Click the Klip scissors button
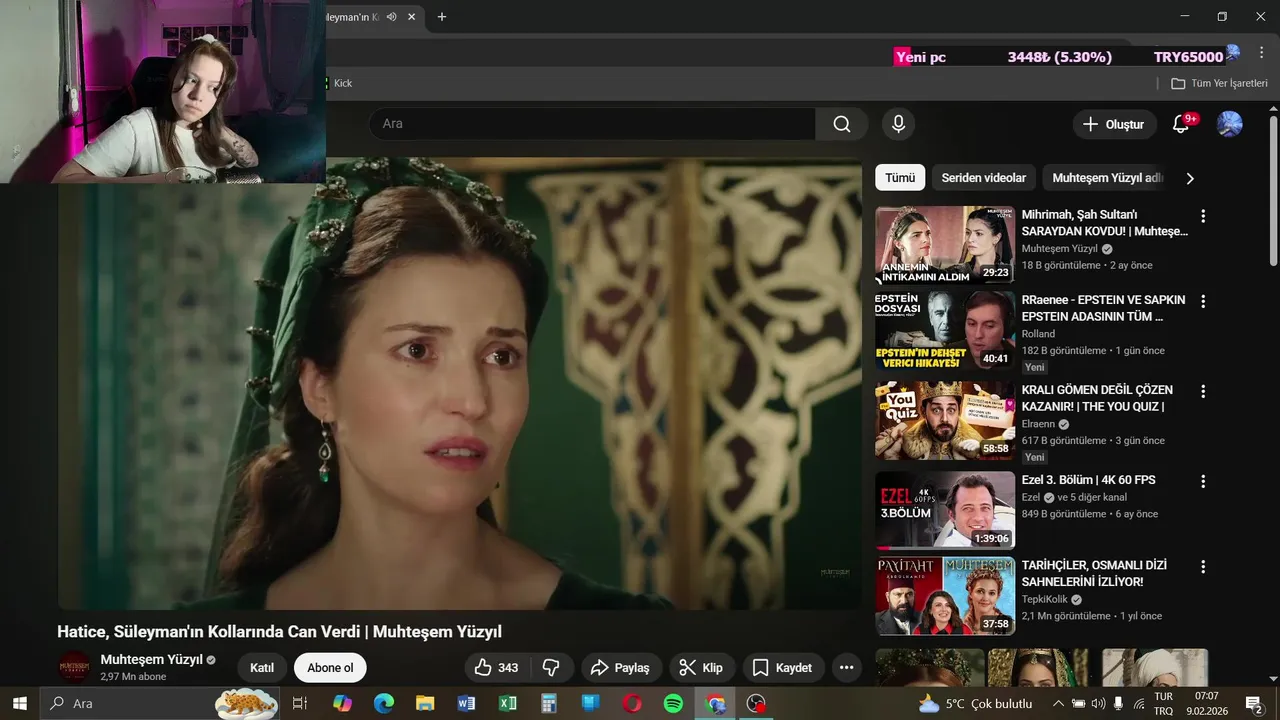The width and height of the screenshot is (1280, 720). (701, 667)
